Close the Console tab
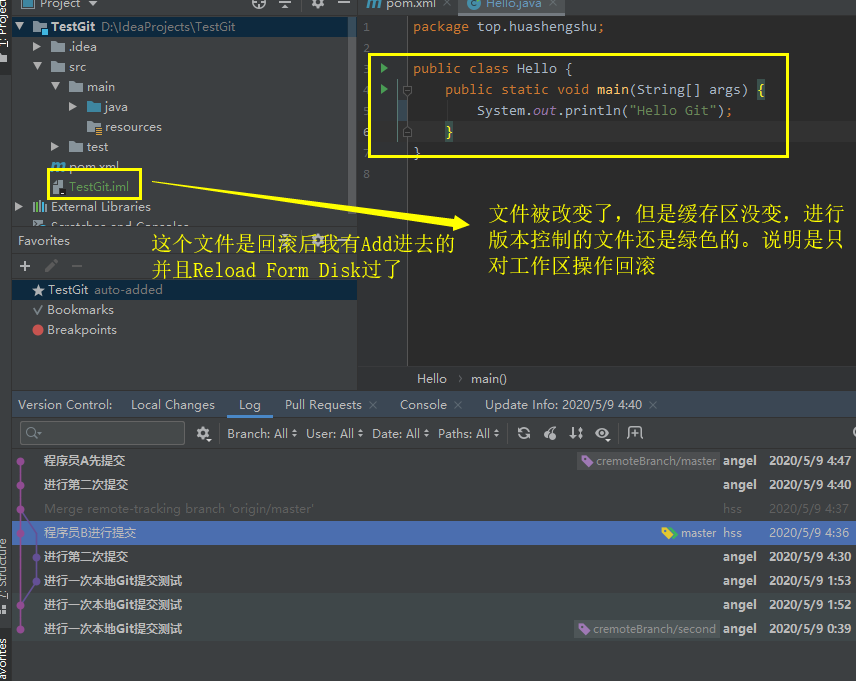This screenshot has width=856, height=681. tap(458, 405)
